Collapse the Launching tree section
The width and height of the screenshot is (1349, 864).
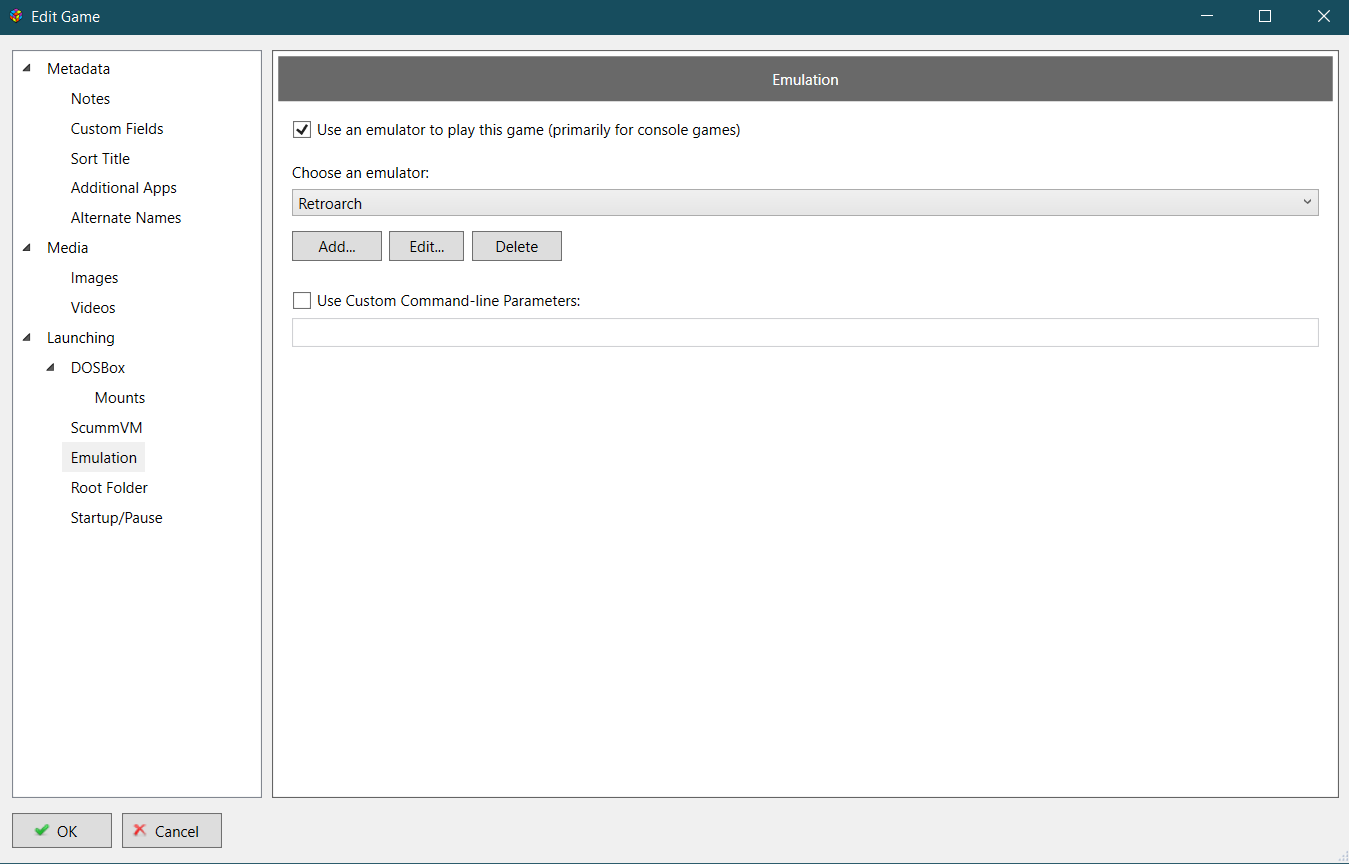coord(26,338)
